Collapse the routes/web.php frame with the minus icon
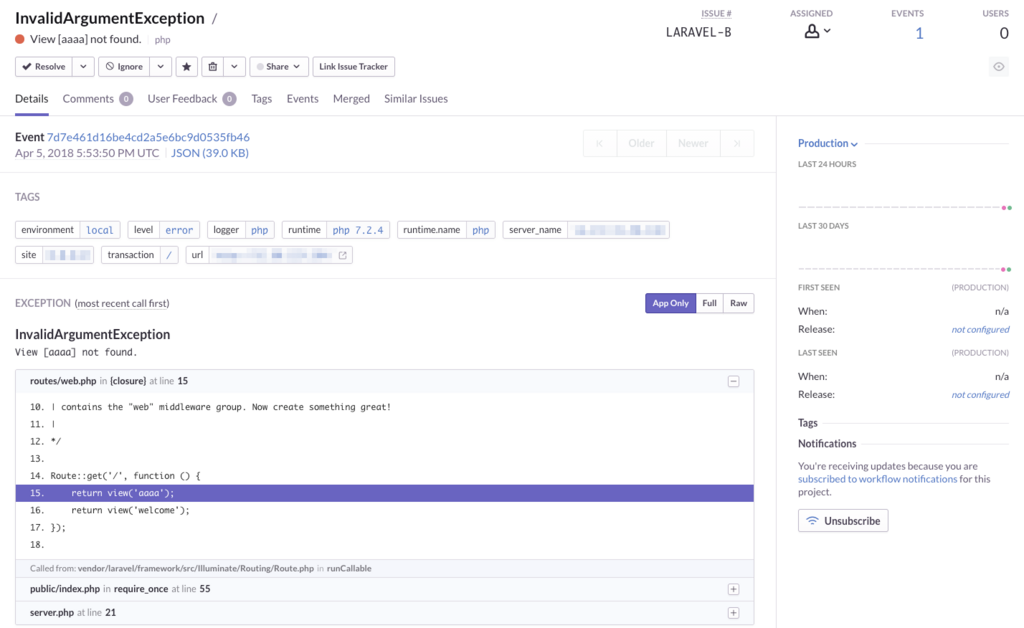Screen dimensions: 1024x628 point(733,381)
